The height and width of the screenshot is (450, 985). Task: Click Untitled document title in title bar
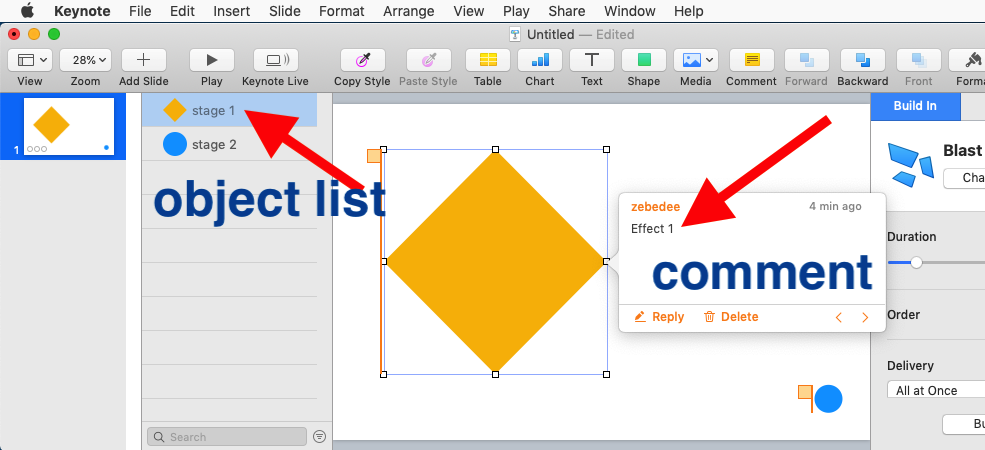pos(550,35)
